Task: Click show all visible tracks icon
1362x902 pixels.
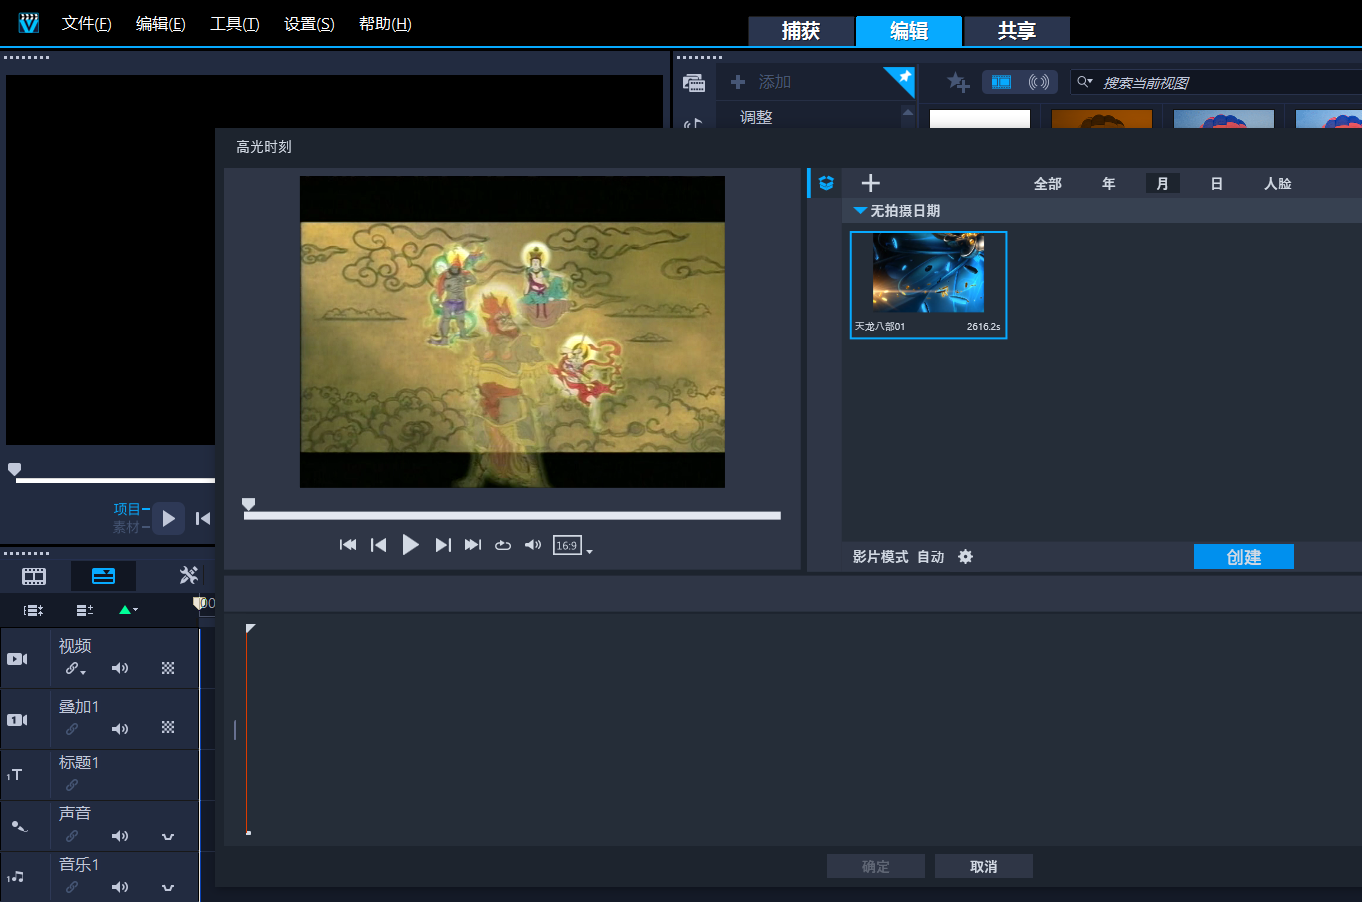Action: [x=33, y=610]
